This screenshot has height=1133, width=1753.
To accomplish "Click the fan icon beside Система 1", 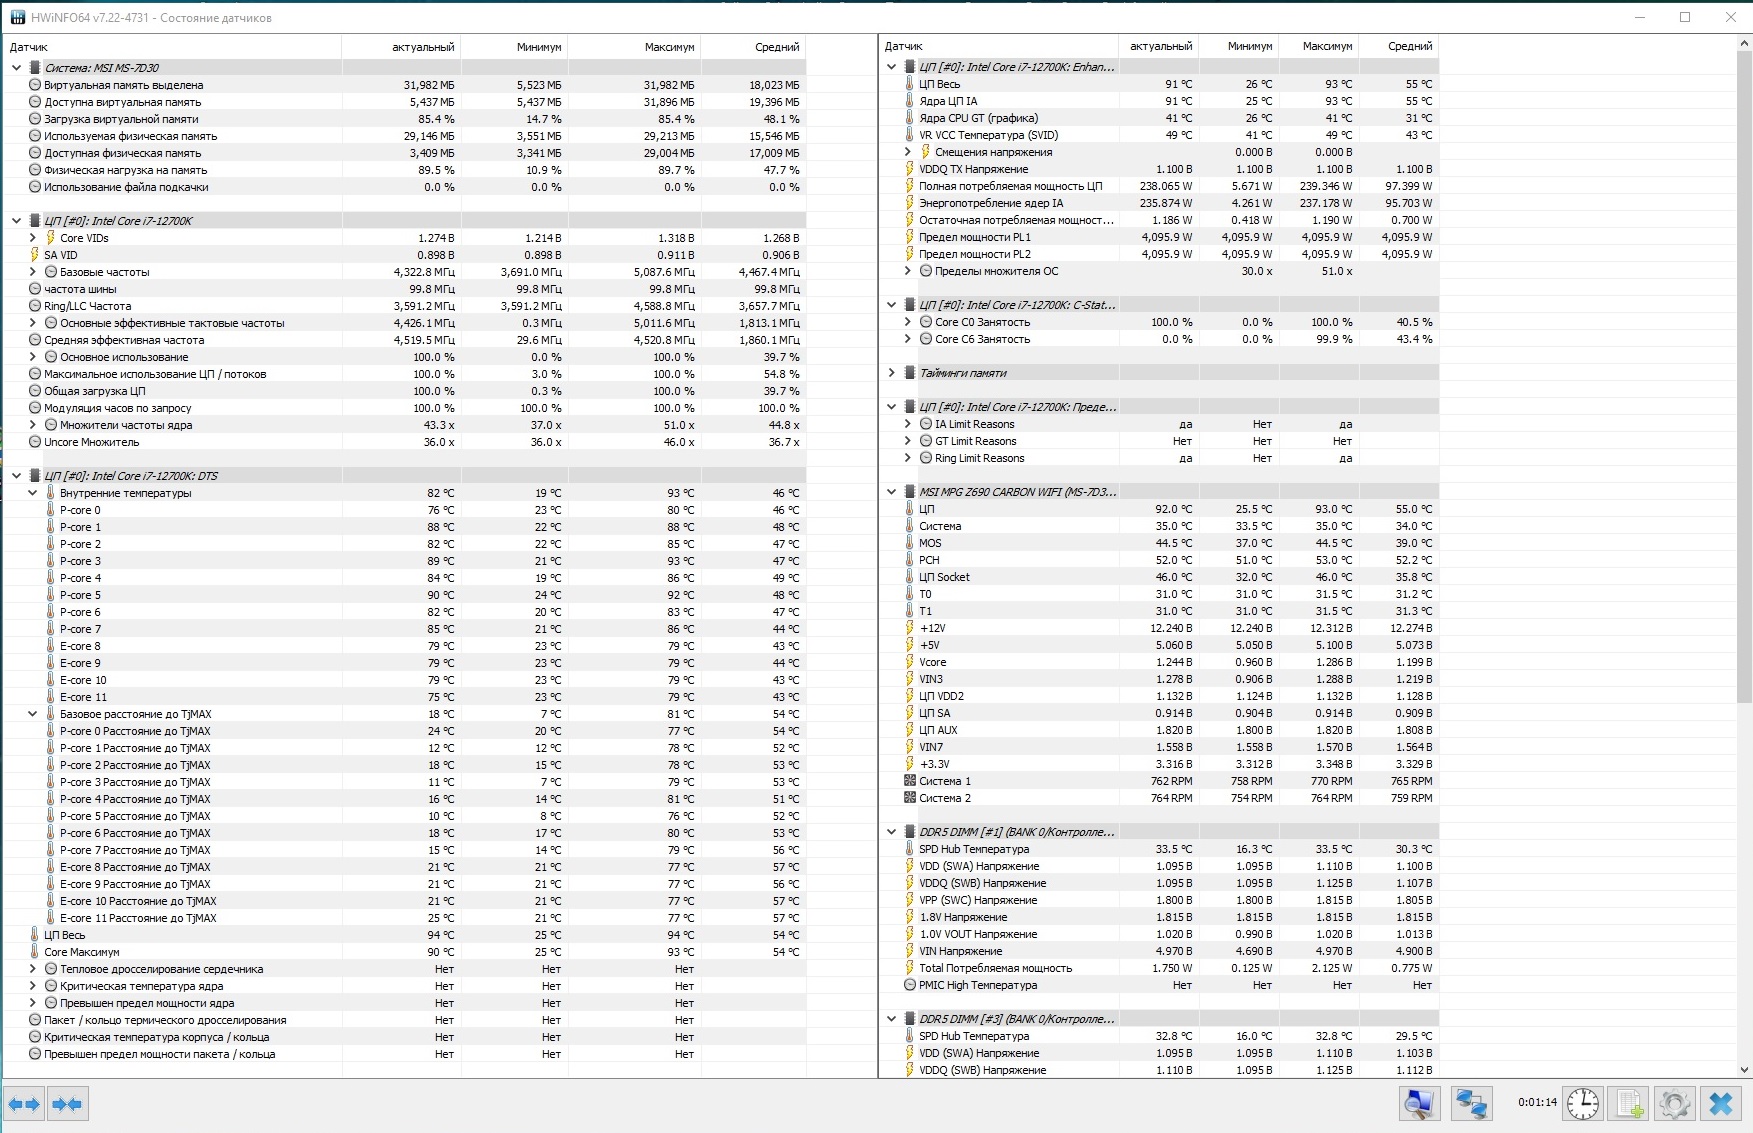I will coord(909,781).
